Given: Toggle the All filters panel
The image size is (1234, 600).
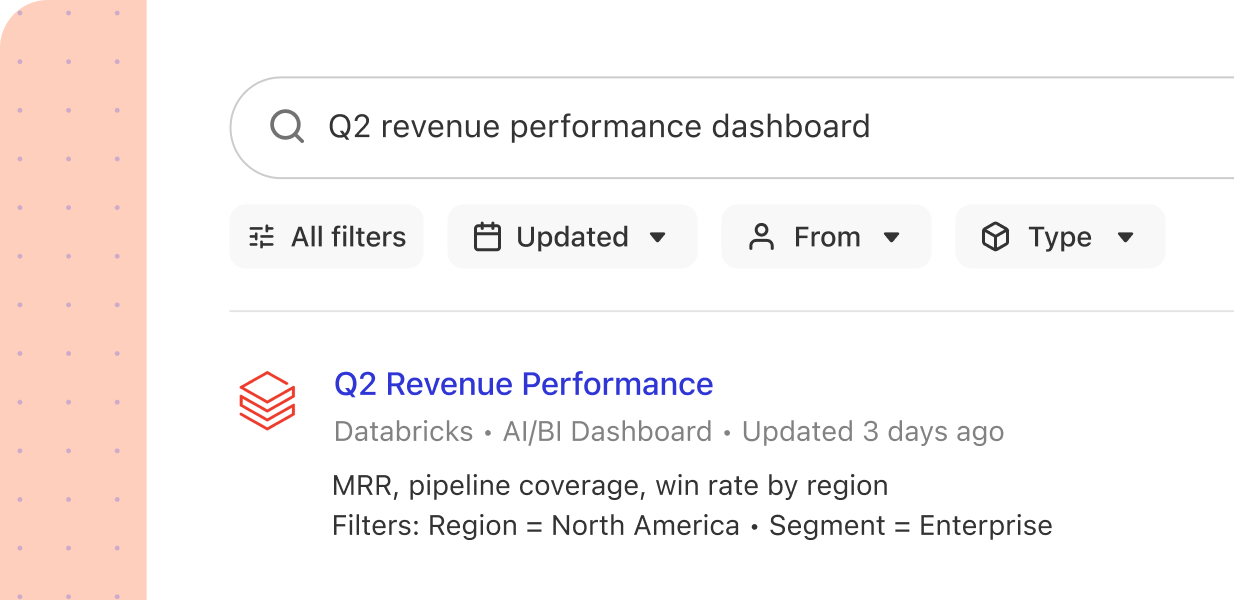Looking at the screenshot, I should [x=326, y=236].
